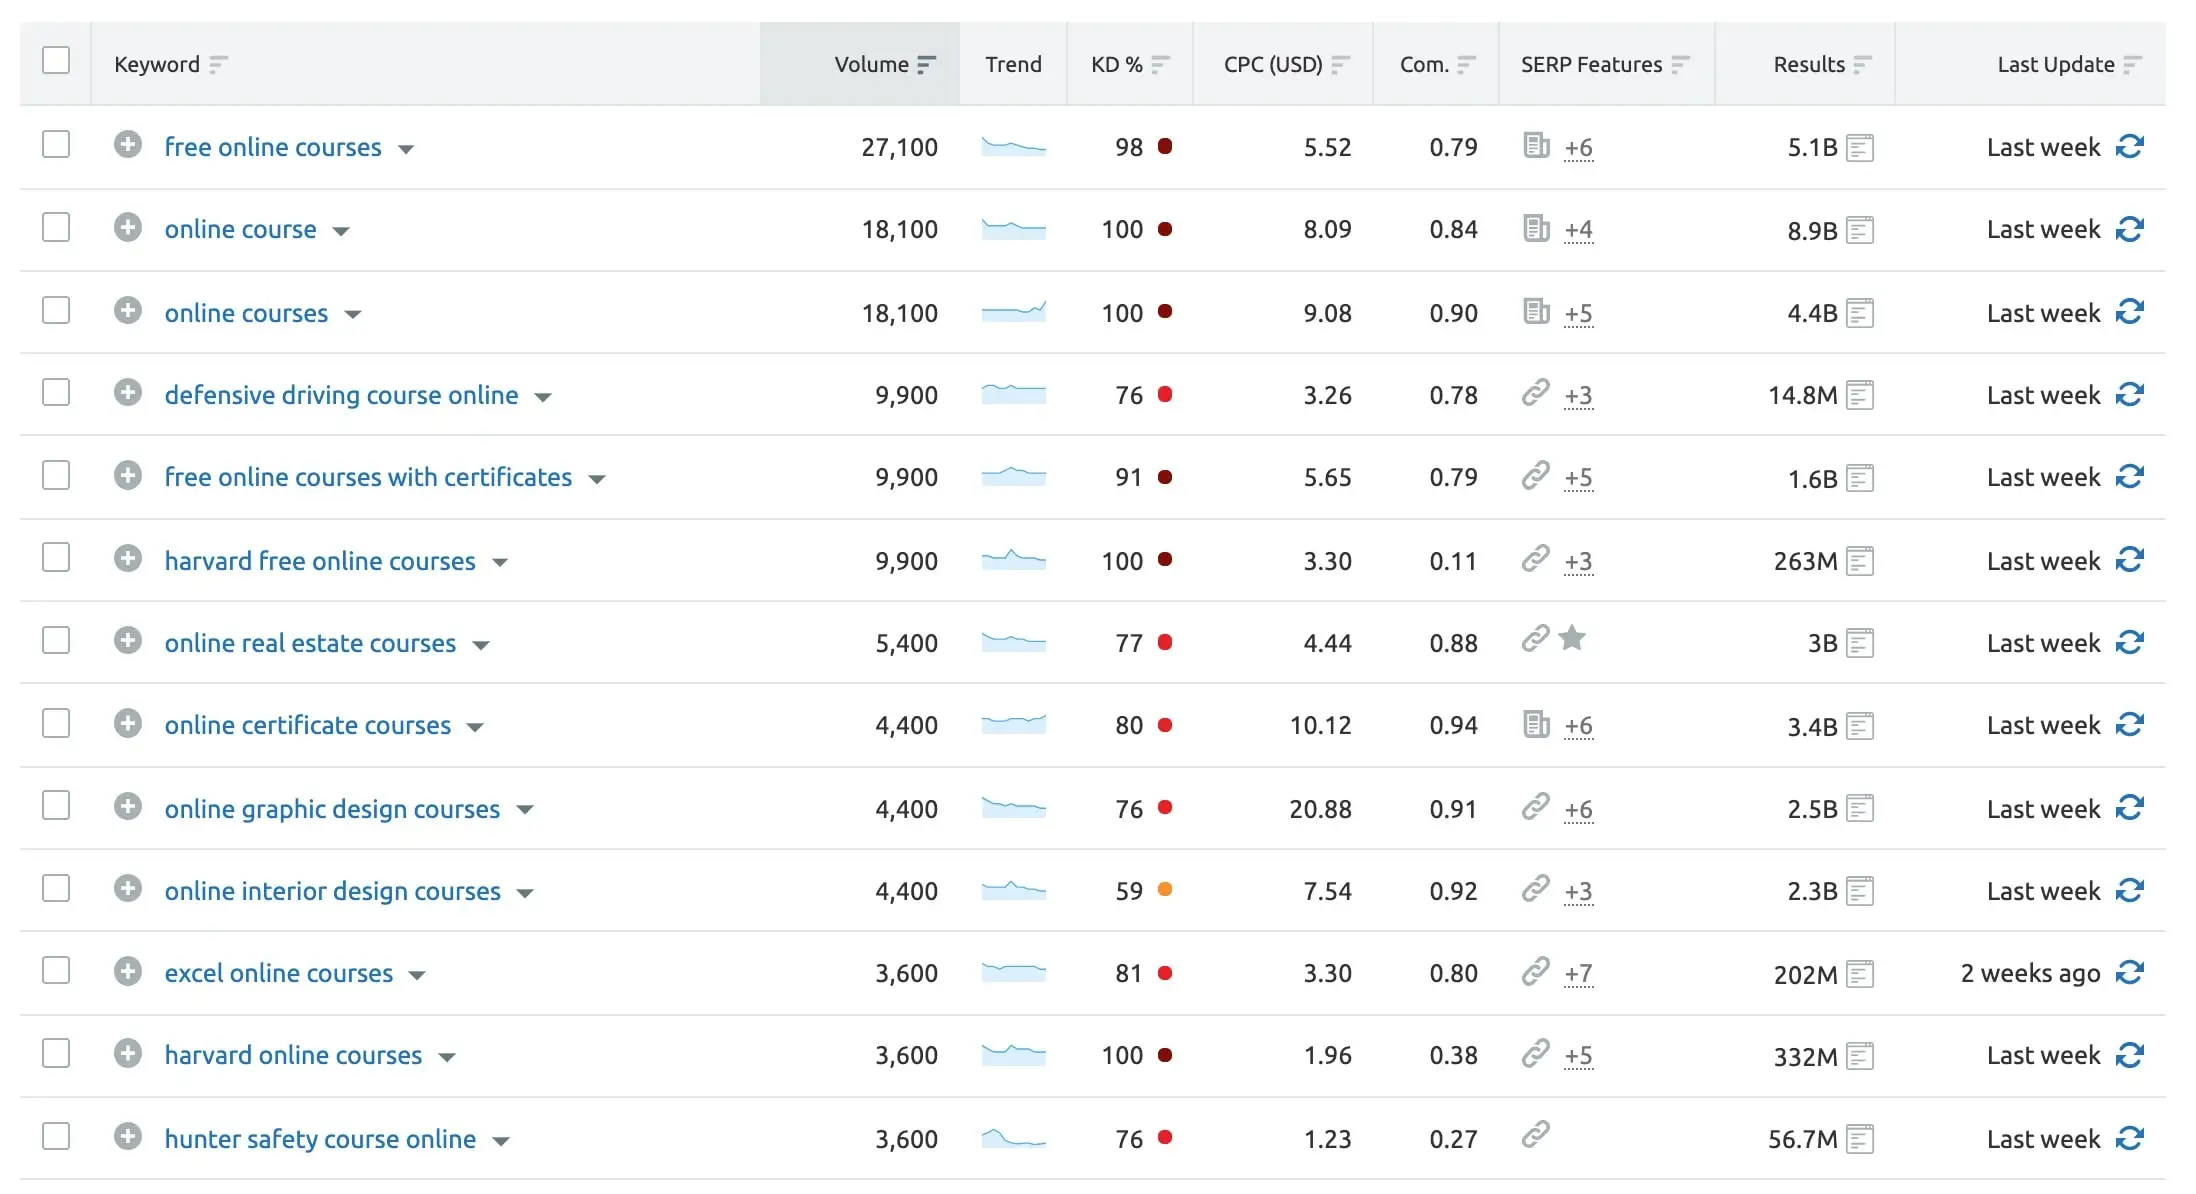Check the 'online certificate courses' row checkbox
Viewport: 2196px width, 1194px height.
tap(56, 723)
